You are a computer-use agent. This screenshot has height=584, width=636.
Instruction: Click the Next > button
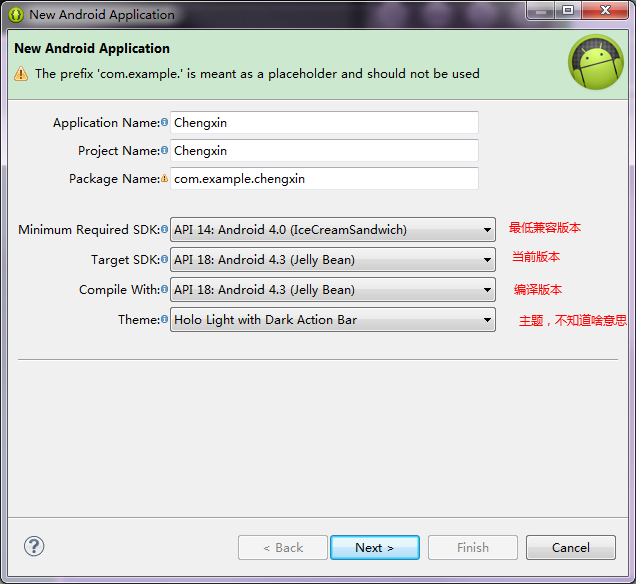(x=375, y=548)
